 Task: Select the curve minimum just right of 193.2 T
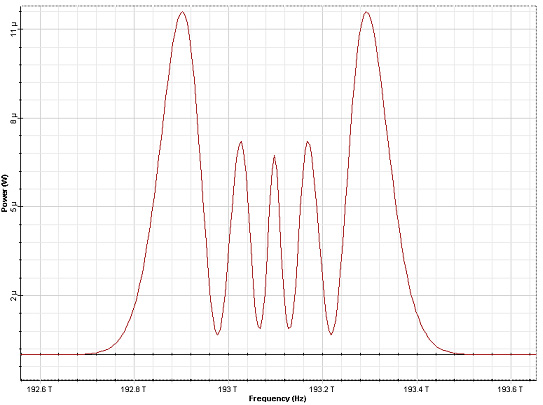331,334
